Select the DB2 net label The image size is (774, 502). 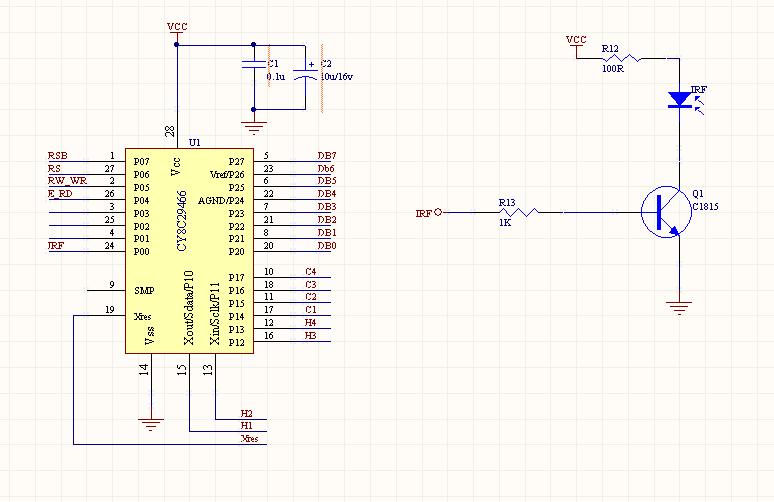[x=327, y=220]
